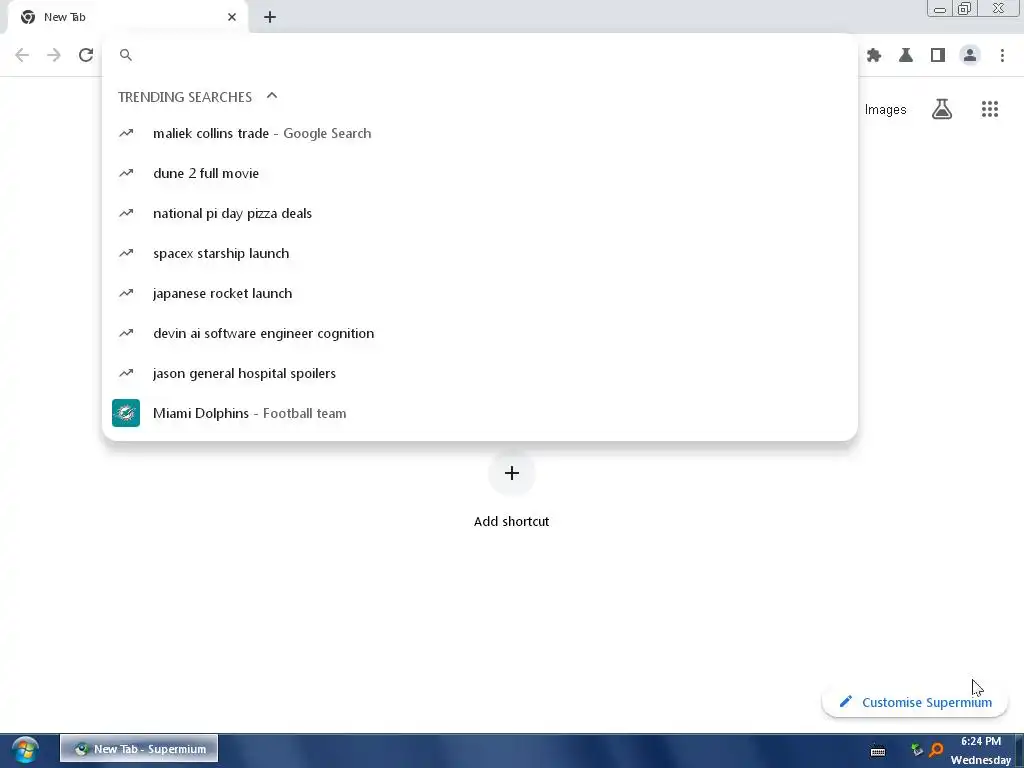Click the search magnifier icon in omnibox
1024x768 pixels.
(126, 55)
